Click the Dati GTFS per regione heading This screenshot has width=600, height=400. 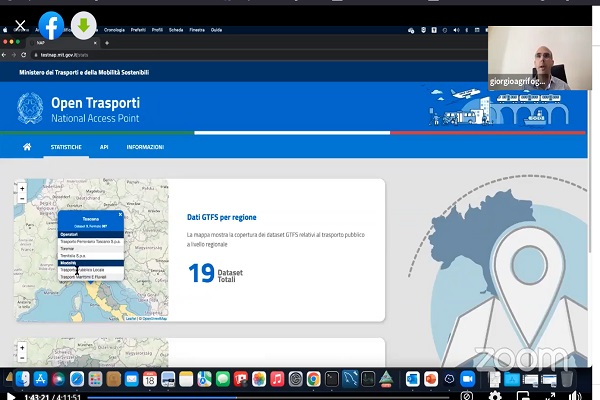(222, 217)
